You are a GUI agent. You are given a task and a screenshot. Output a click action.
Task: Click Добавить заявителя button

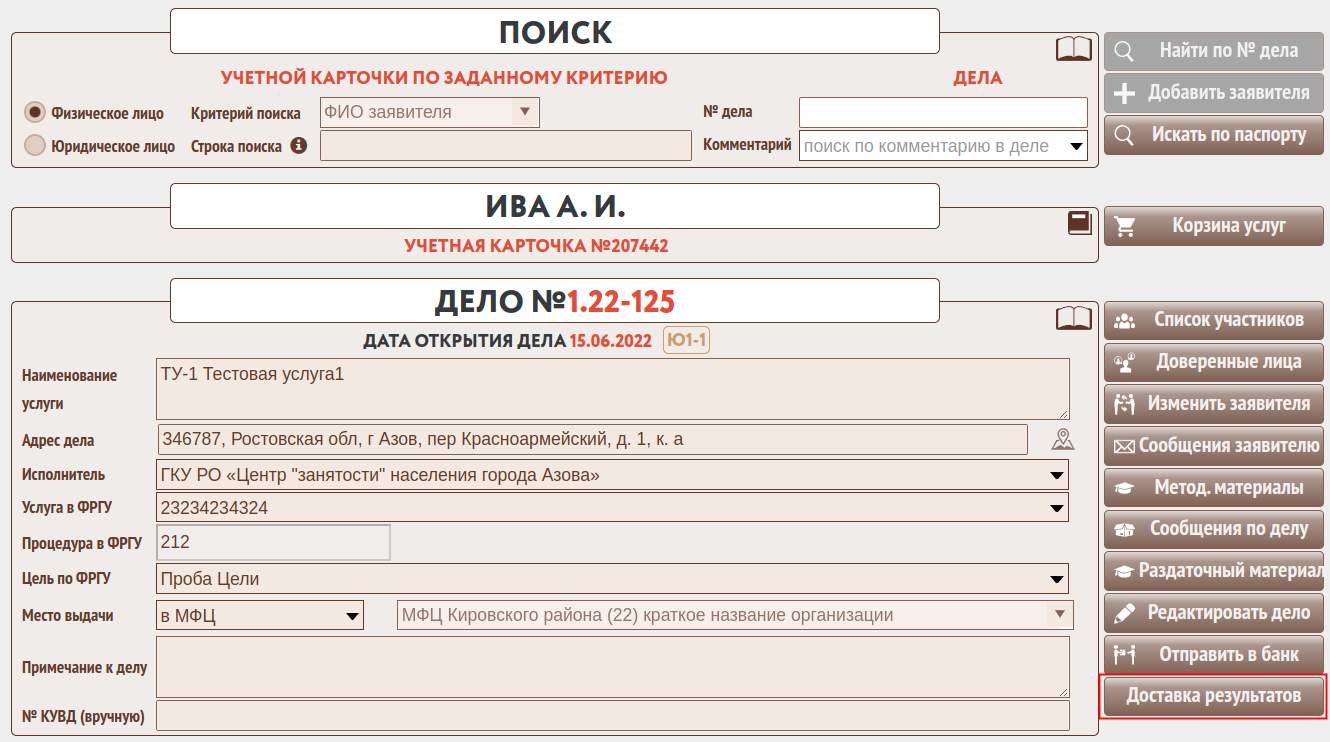click(x=1213, y=93)
